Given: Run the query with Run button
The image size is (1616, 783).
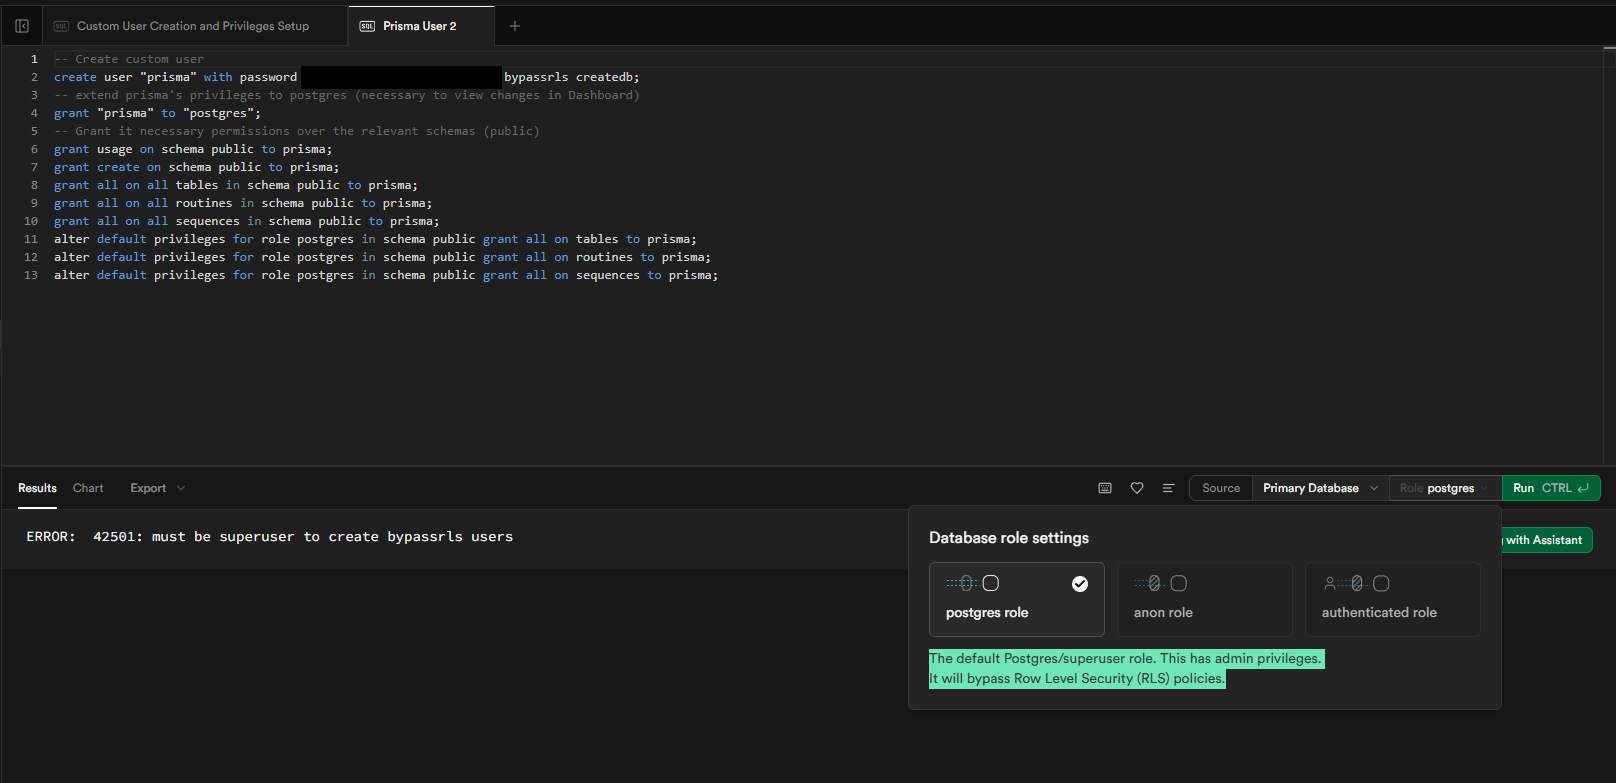Looking at the screenshot, I should (x=1551, y=488).
